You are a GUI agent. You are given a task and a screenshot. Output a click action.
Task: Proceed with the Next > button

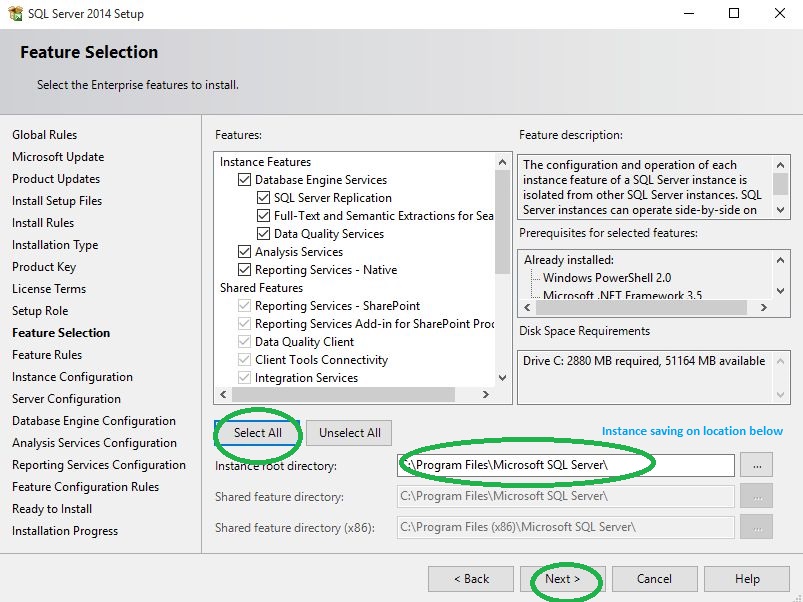[563, 578]
